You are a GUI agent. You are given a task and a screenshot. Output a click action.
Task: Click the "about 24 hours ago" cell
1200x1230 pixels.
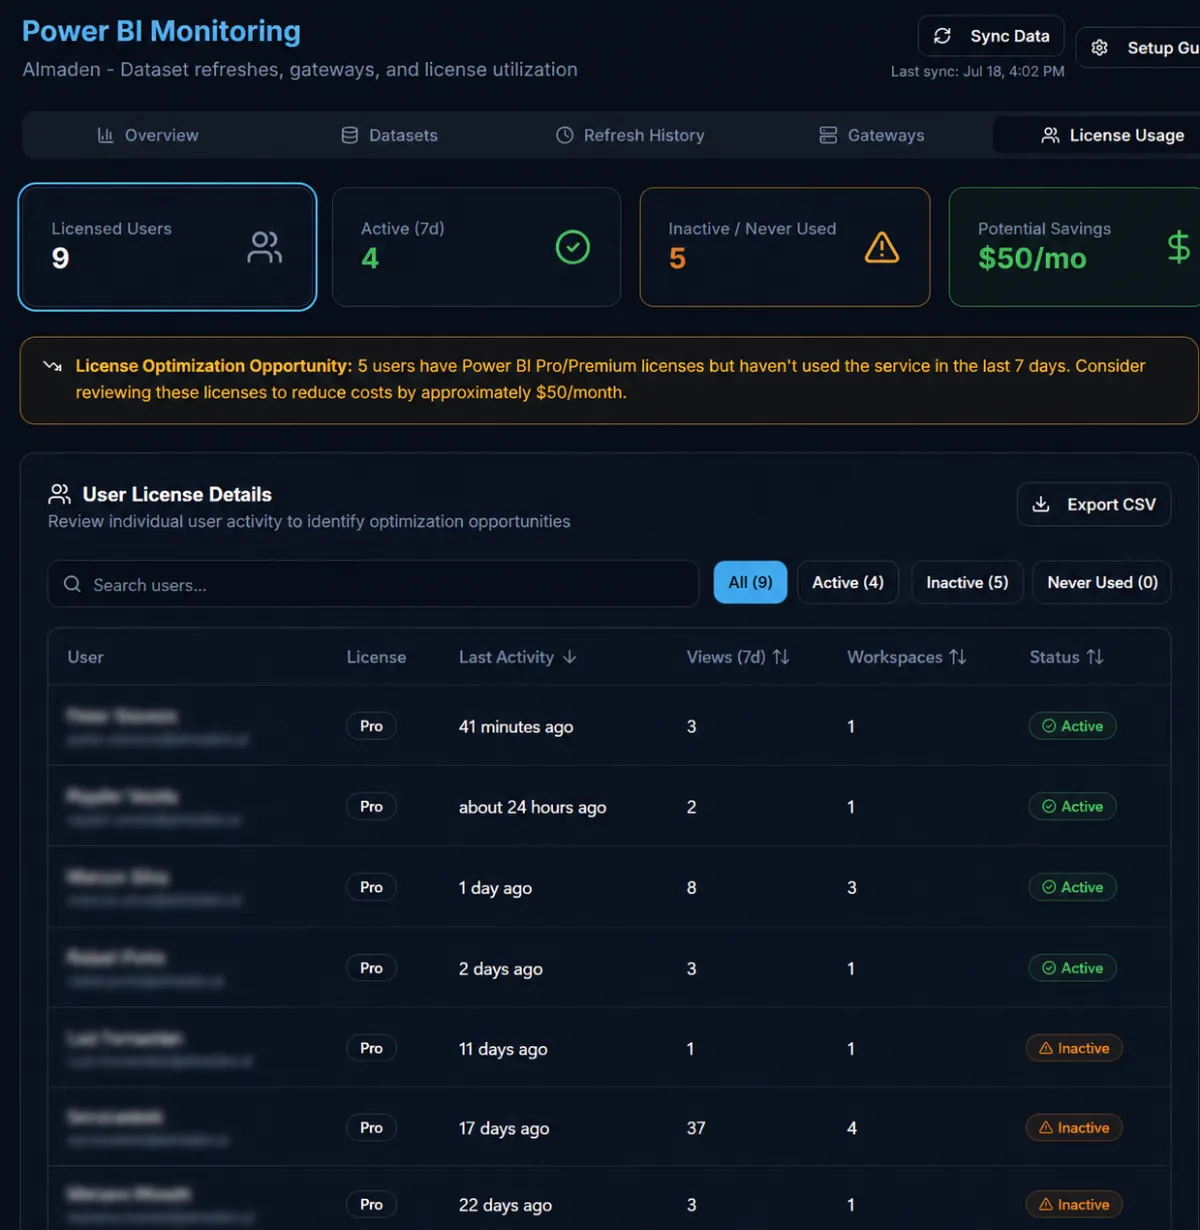[532, 807]
